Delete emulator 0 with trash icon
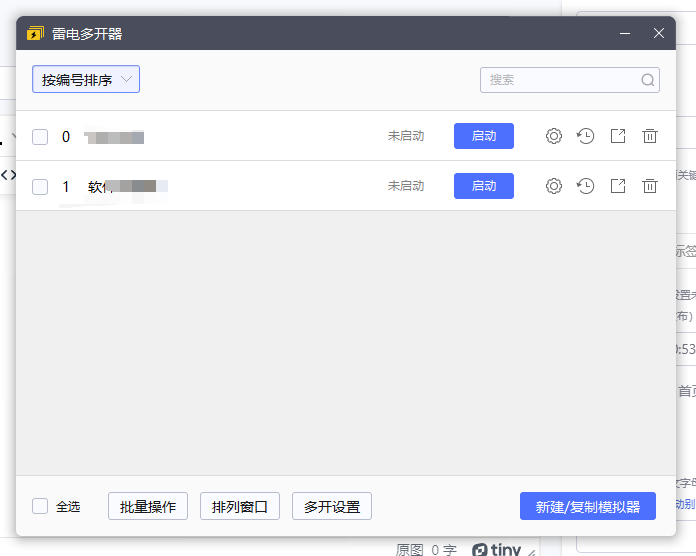696x556 pixels. pos(650,136)
